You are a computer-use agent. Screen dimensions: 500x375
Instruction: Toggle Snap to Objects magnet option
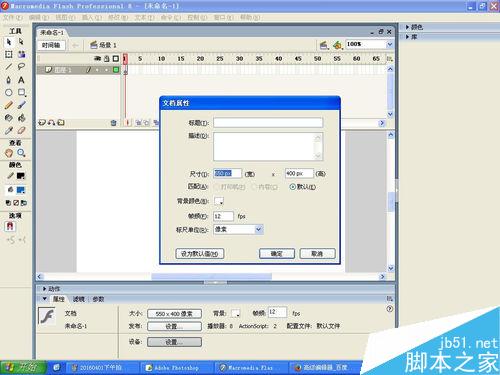coord(10,227)
